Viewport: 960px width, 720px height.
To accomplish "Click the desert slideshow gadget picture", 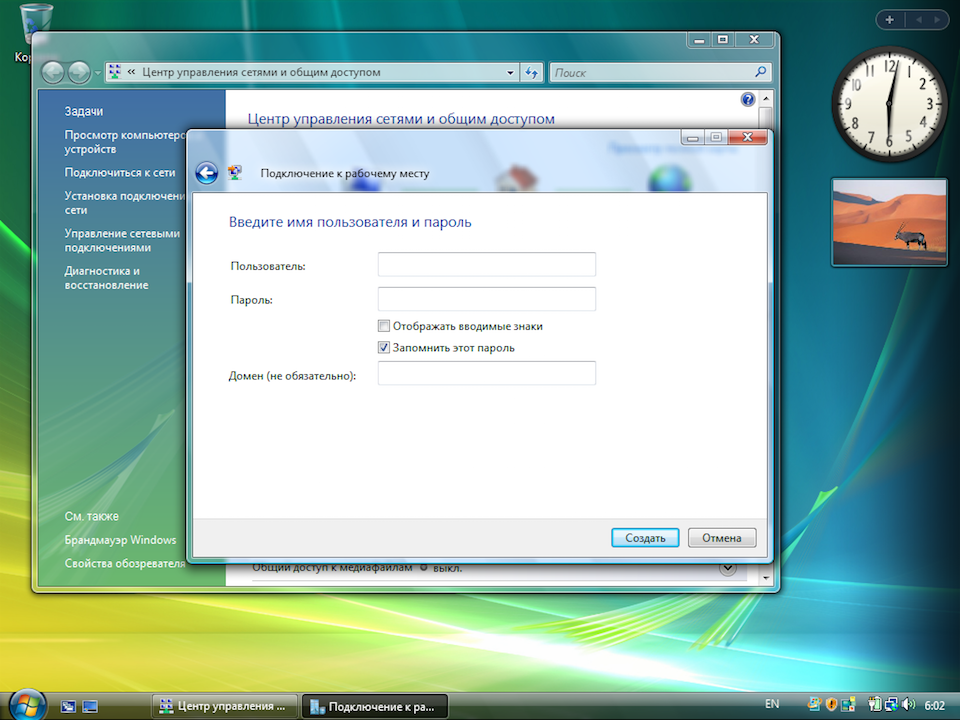I will coord(890,222).
